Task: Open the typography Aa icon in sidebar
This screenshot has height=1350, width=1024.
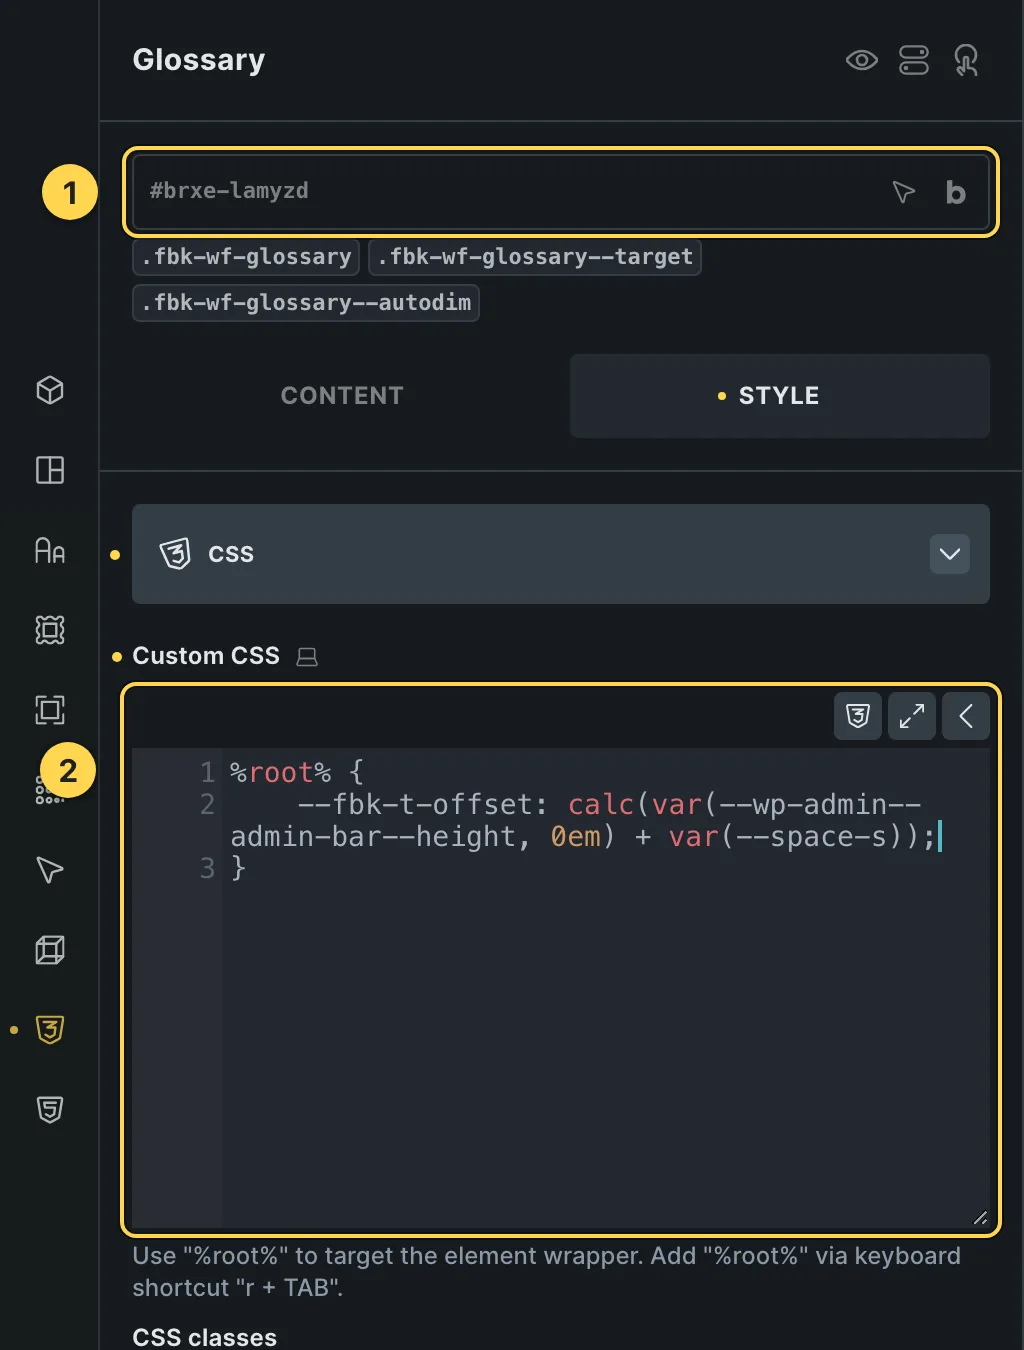Action: 50,550
